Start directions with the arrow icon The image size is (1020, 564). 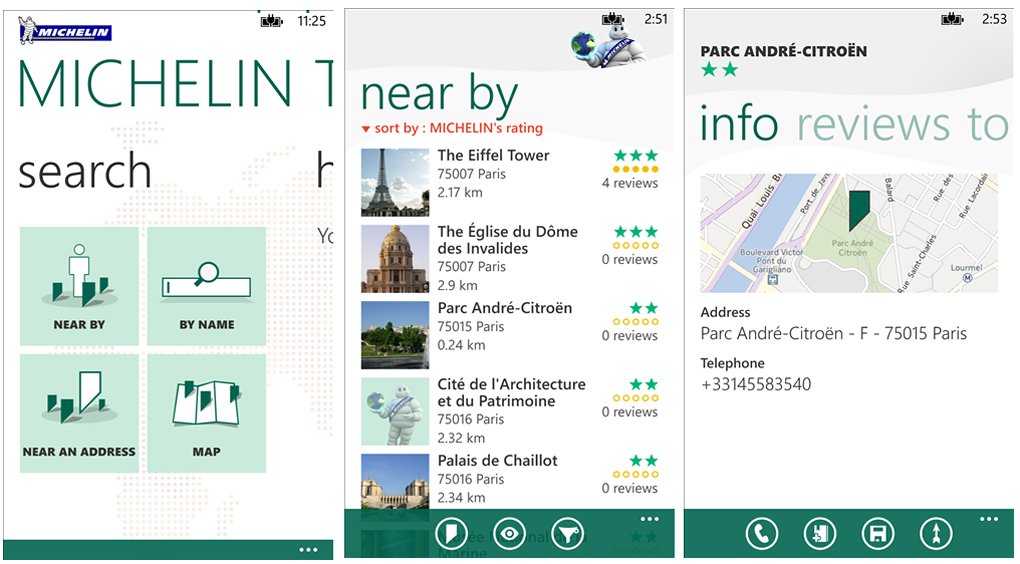click(x=936, y=534)
